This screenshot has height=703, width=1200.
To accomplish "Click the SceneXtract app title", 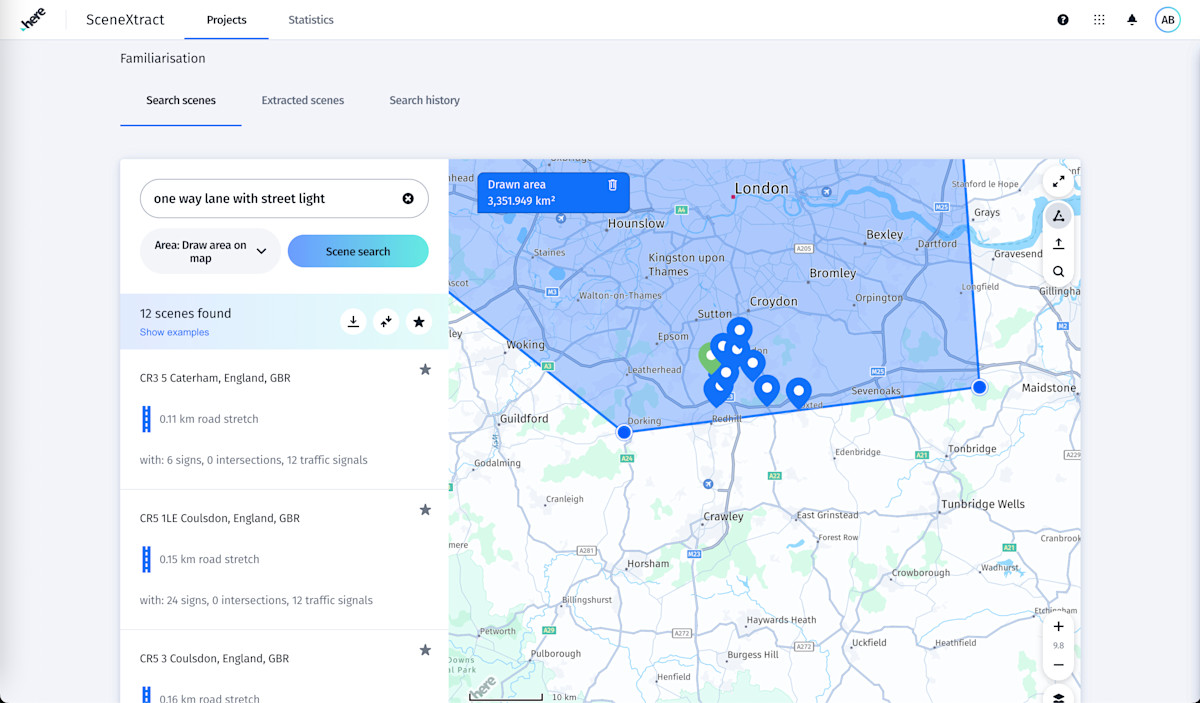I will click(x=126, y=19).
